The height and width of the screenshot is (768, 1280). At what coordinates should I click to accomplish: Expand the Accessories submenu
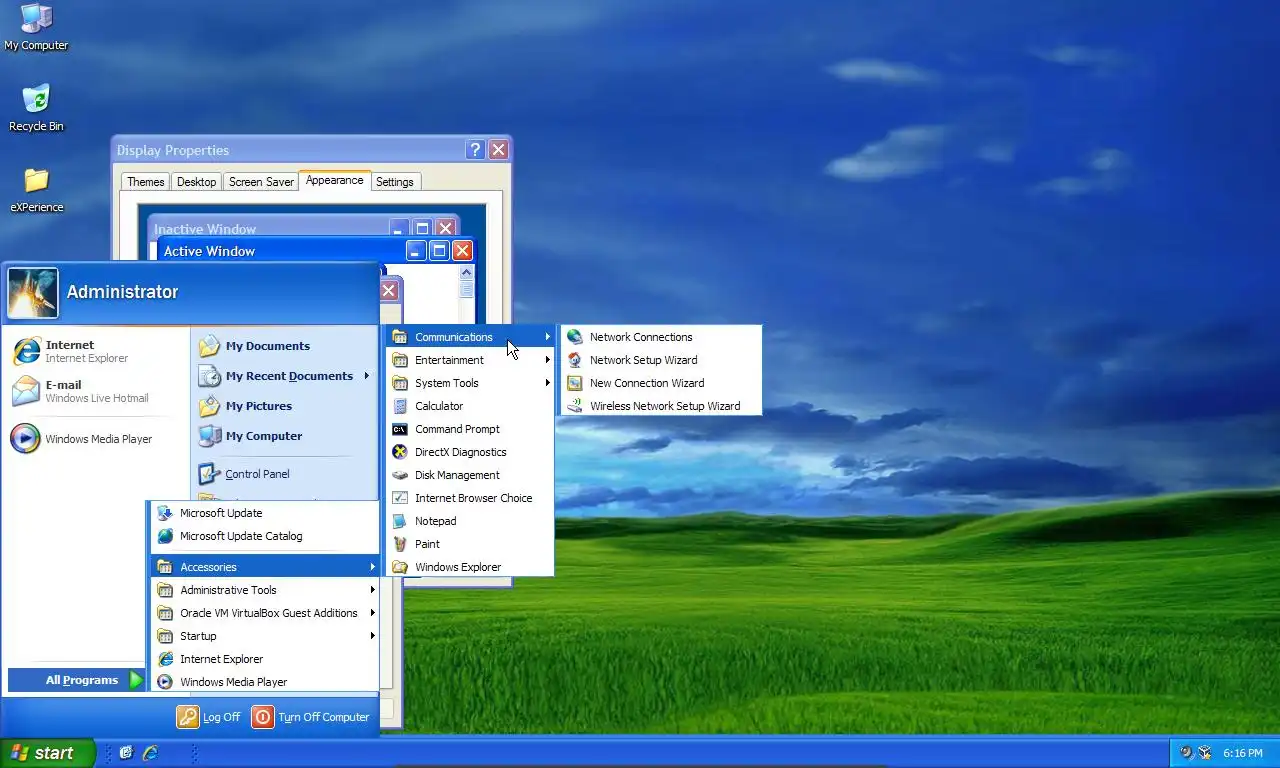(265, 567)
